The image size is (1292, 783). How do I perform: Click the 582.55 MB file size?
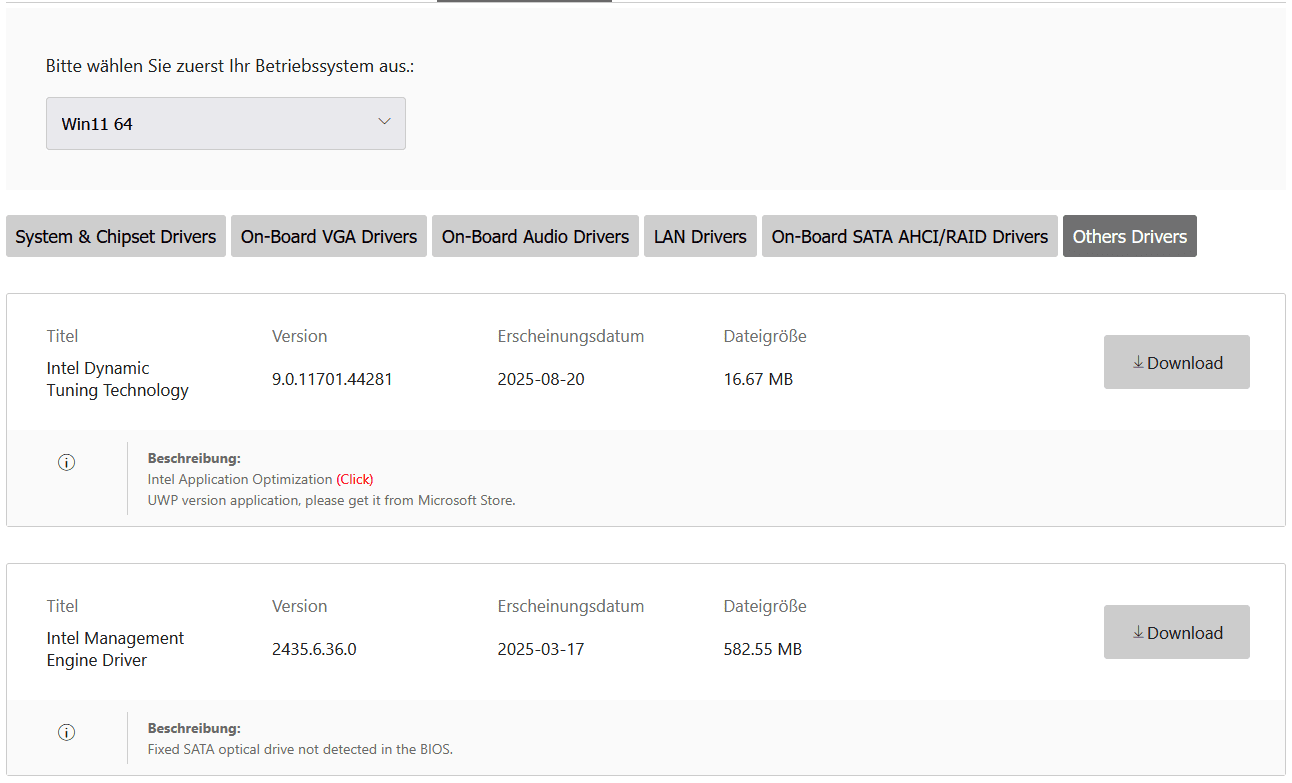pyautogui.click(x=762, y=649)
